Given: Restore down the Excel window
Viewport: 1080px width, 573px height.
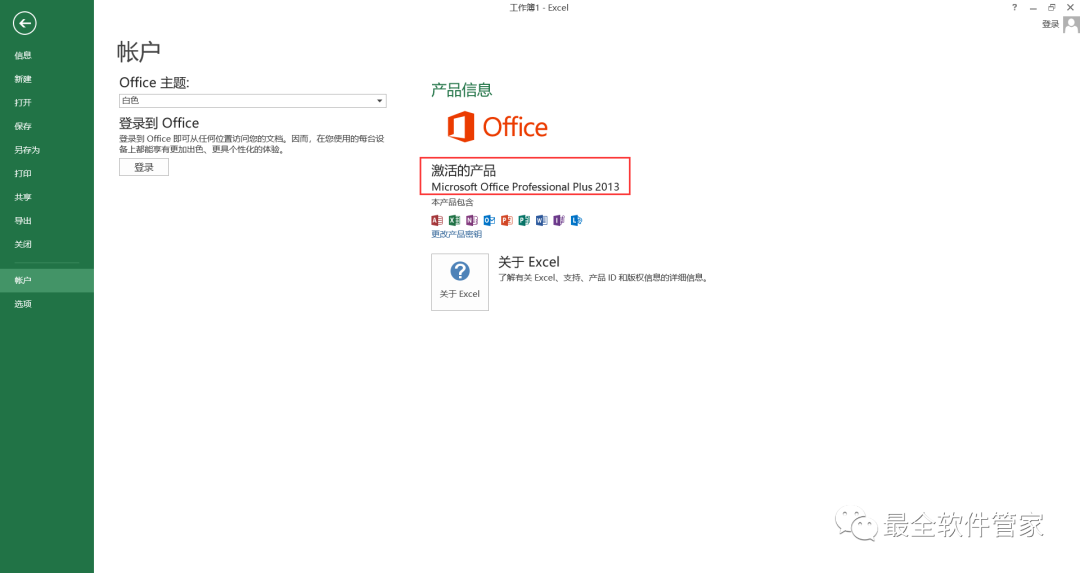Looking at the screenshot, I should tap(1051, 8).
